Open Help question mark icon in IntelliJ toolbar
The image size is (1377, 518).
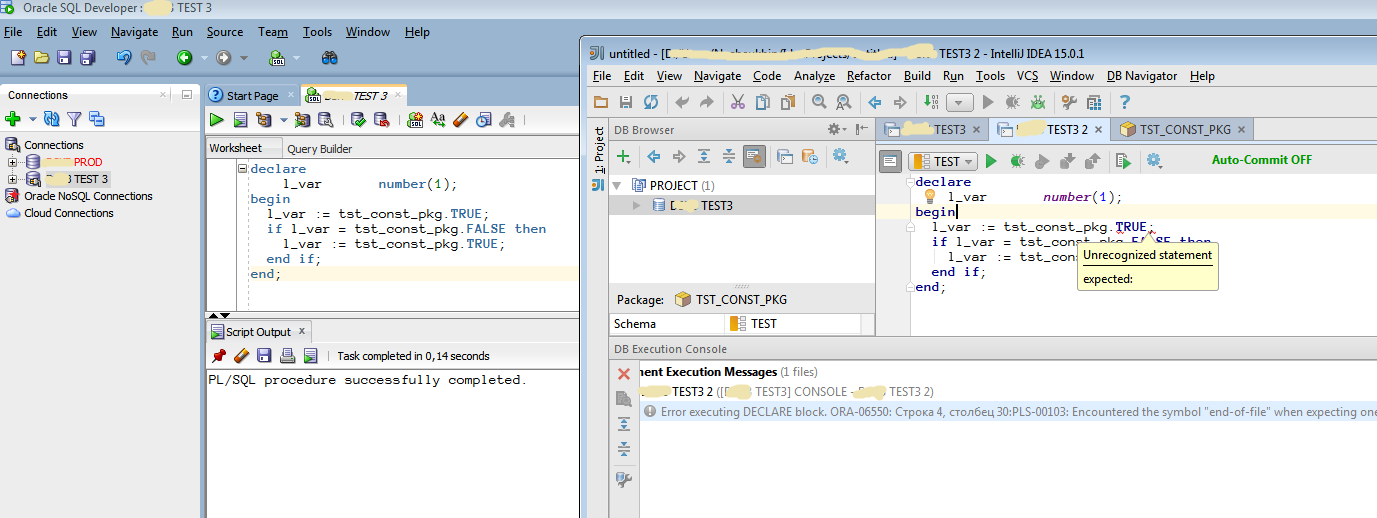[1125, 102]
